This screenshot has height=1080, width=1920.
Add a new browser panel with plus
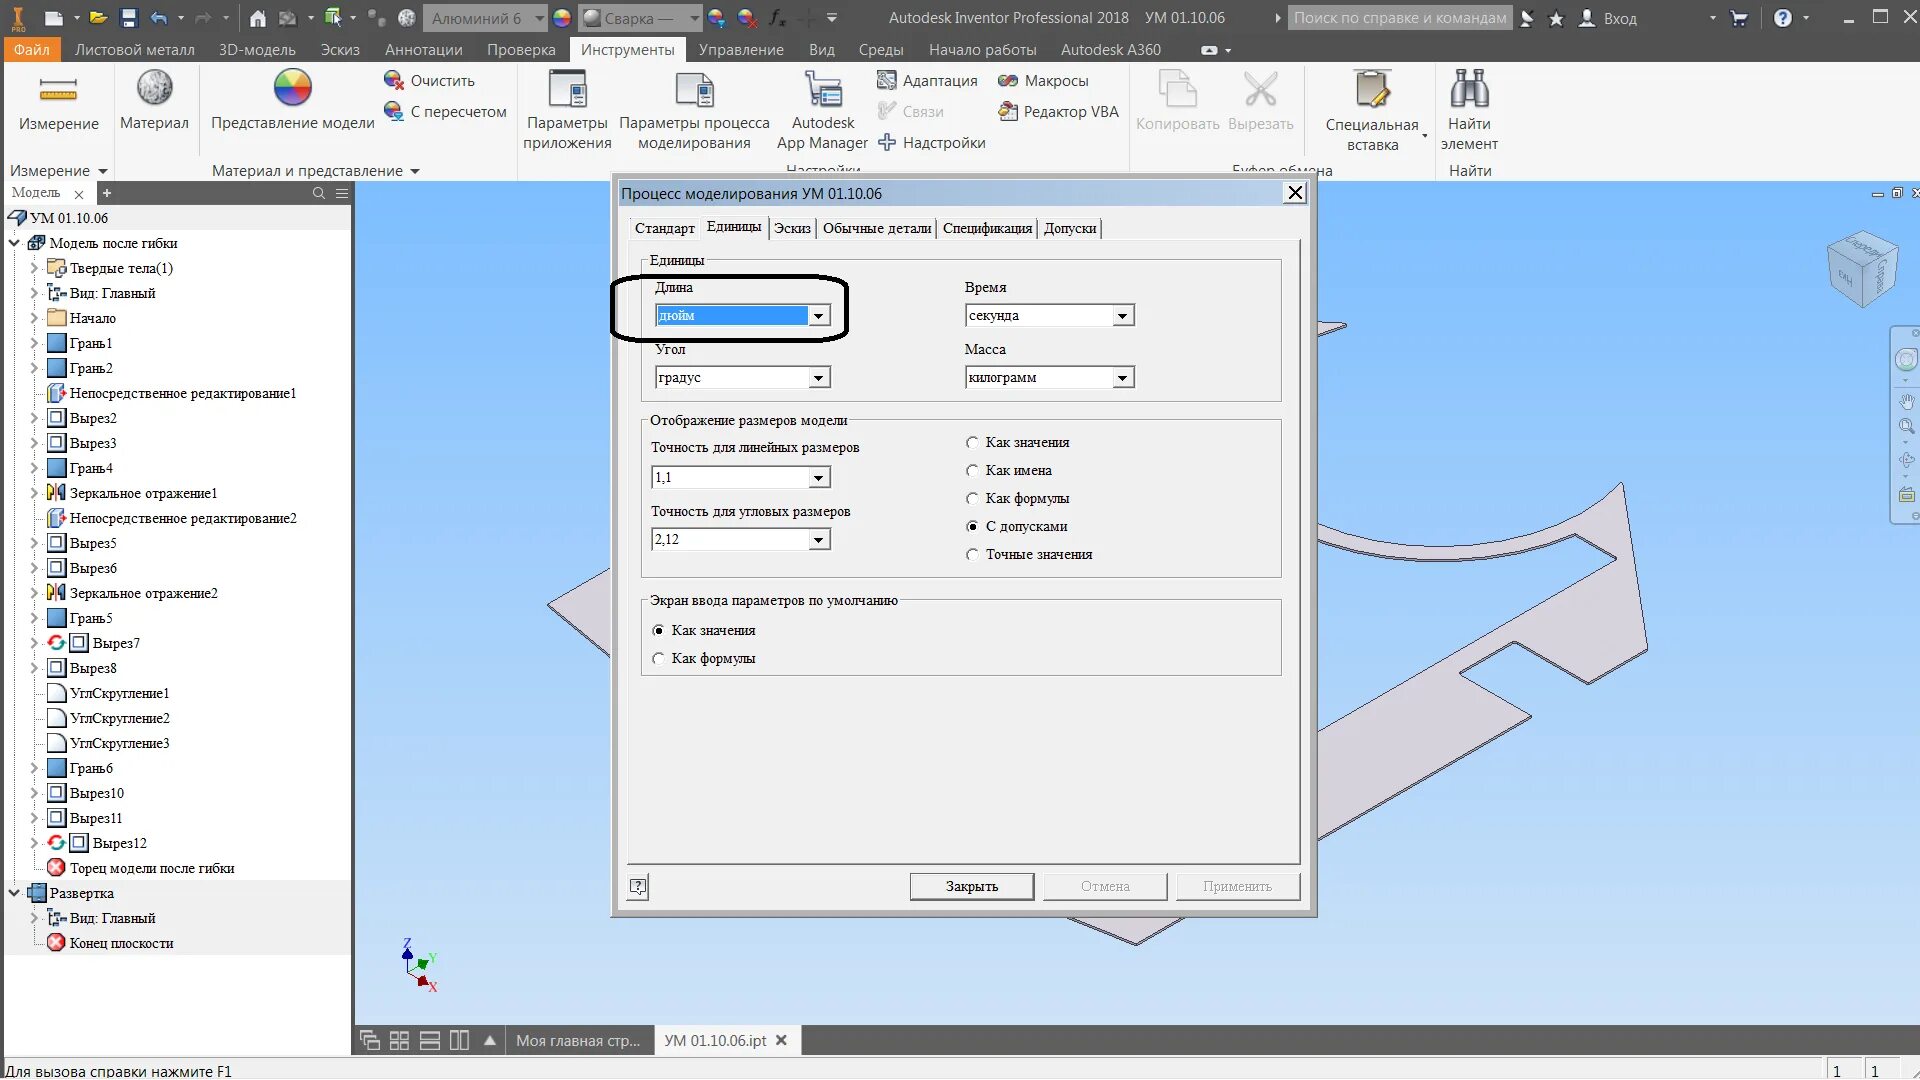pos(107,193)
